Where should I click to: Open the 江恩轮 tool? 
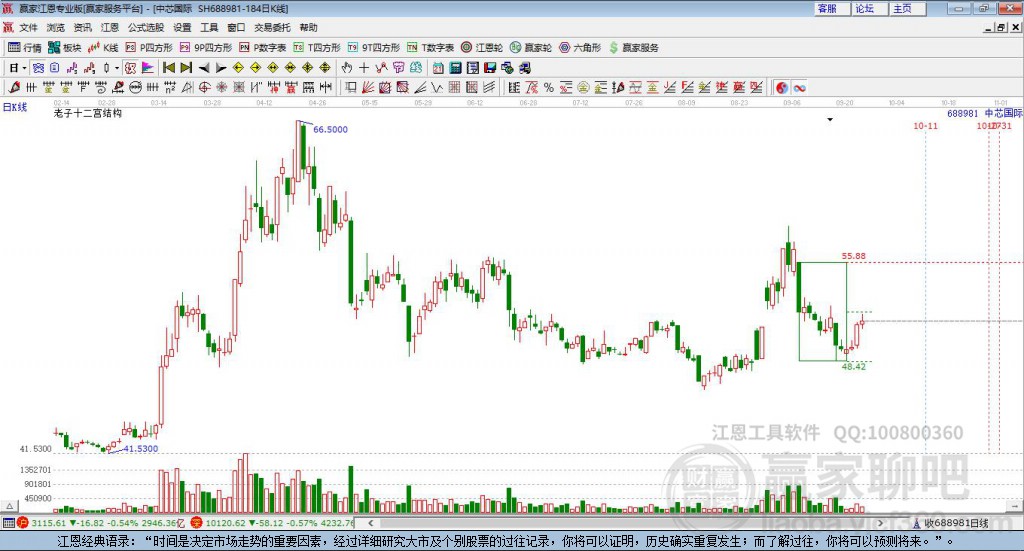coord(482,48)
